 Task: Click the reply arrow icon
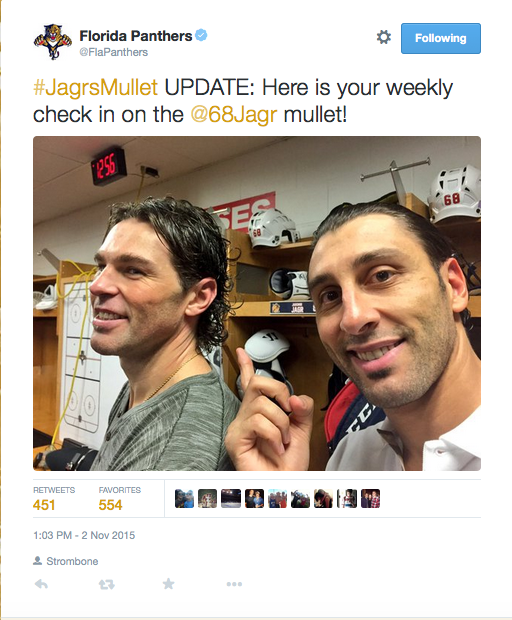(x=42, y=584)
